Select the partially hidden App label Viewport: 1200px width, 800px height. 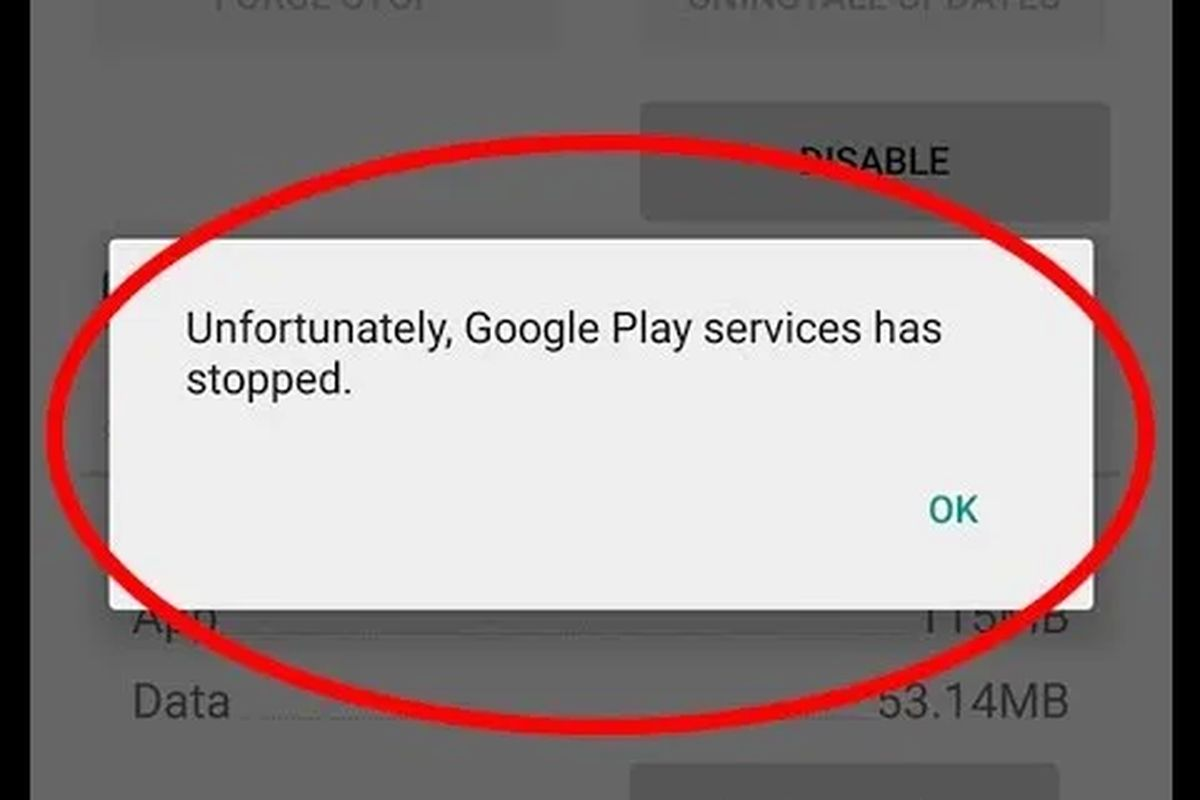pos(175,620)
